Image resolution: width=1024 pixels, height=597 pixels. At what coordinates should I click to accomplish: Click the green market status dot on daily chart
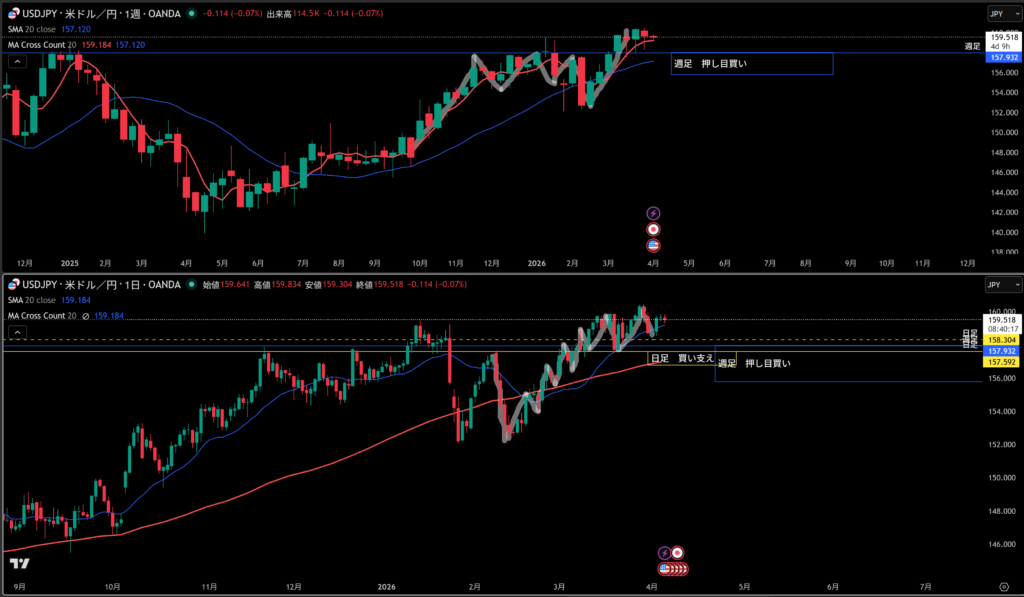coord(190,285)
